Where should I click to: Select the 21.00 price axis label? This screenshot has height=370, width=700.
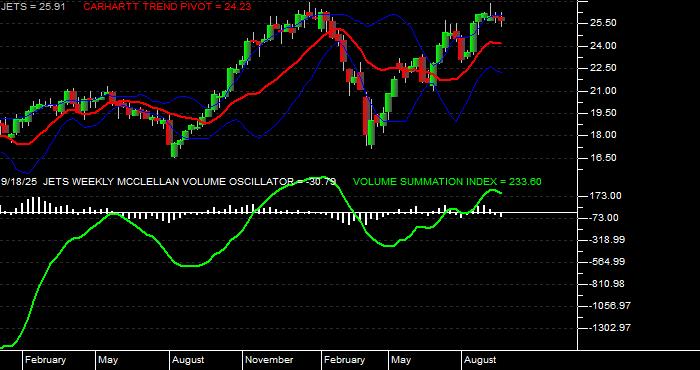coord(604,91)
